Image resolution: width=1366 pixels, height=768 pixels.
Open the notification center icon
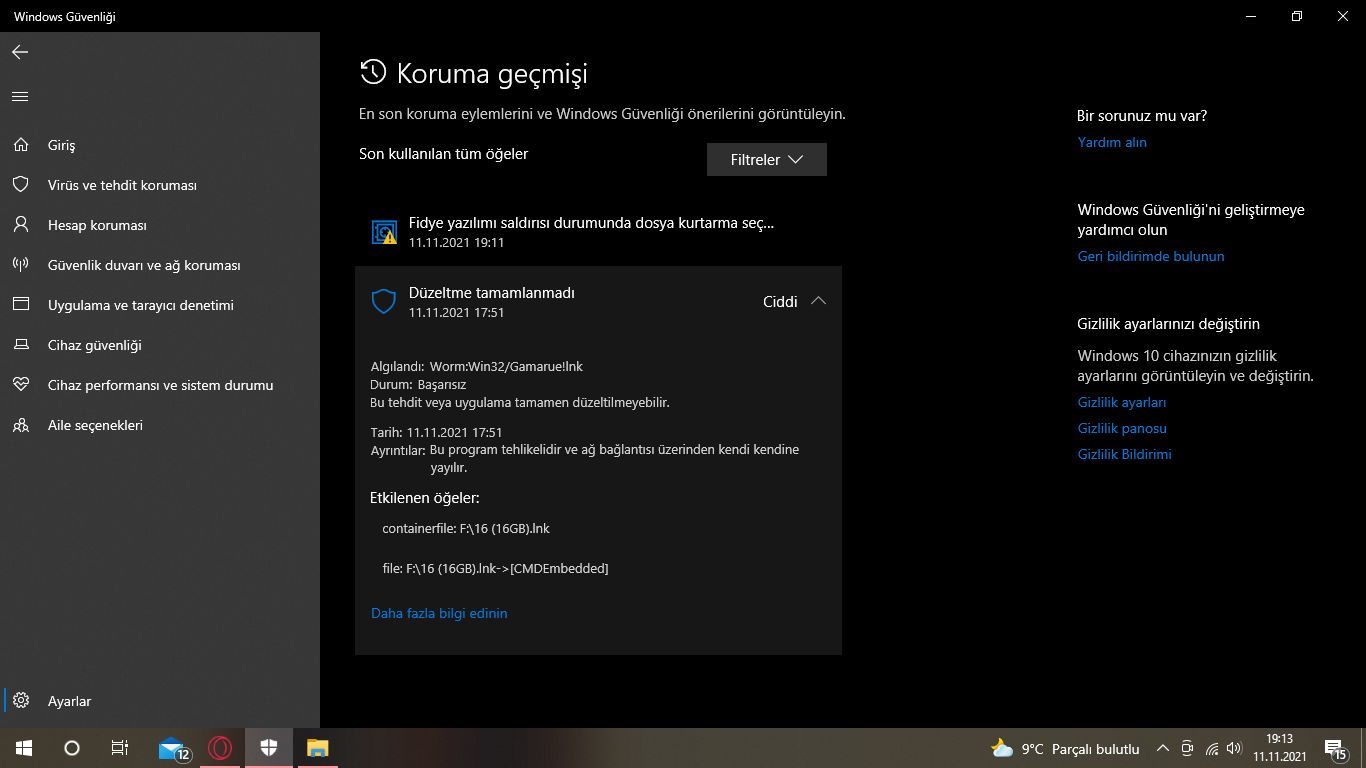pyautogui.click(x=1335, y=748)
